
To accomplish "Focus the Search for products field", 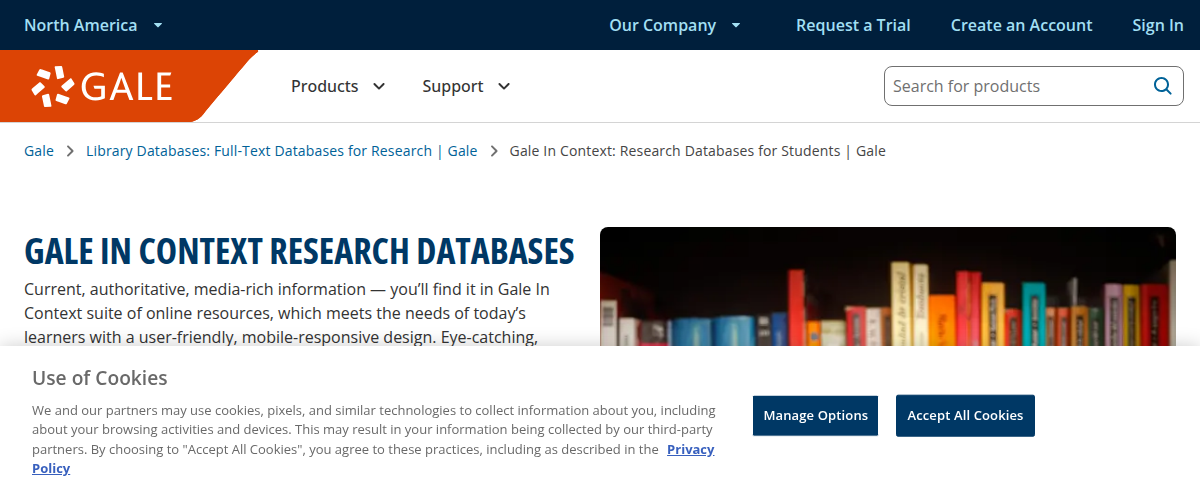I will [x=1015, y=86].
